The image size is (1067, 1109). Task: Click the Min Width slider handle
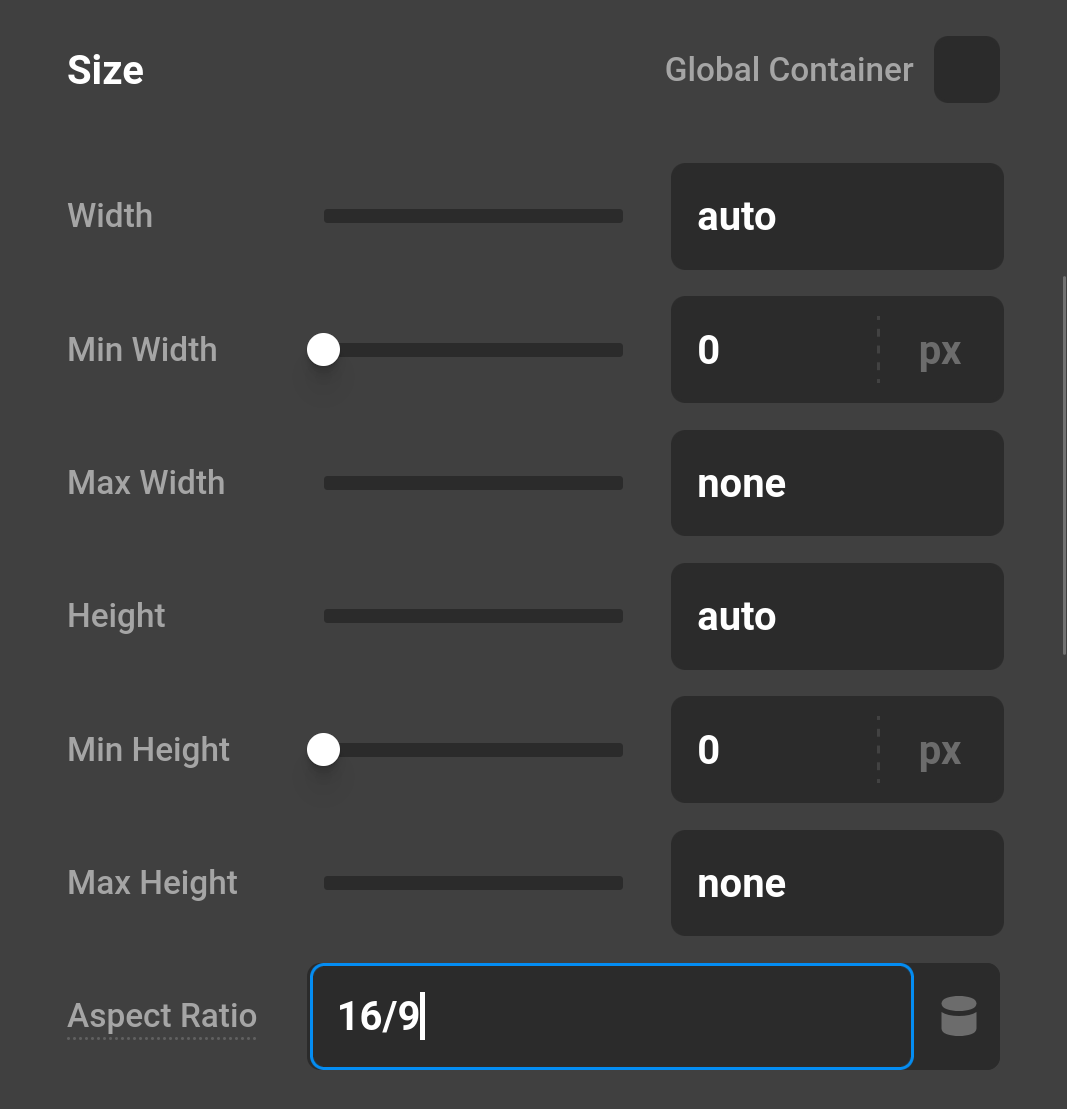pos(322,349)
